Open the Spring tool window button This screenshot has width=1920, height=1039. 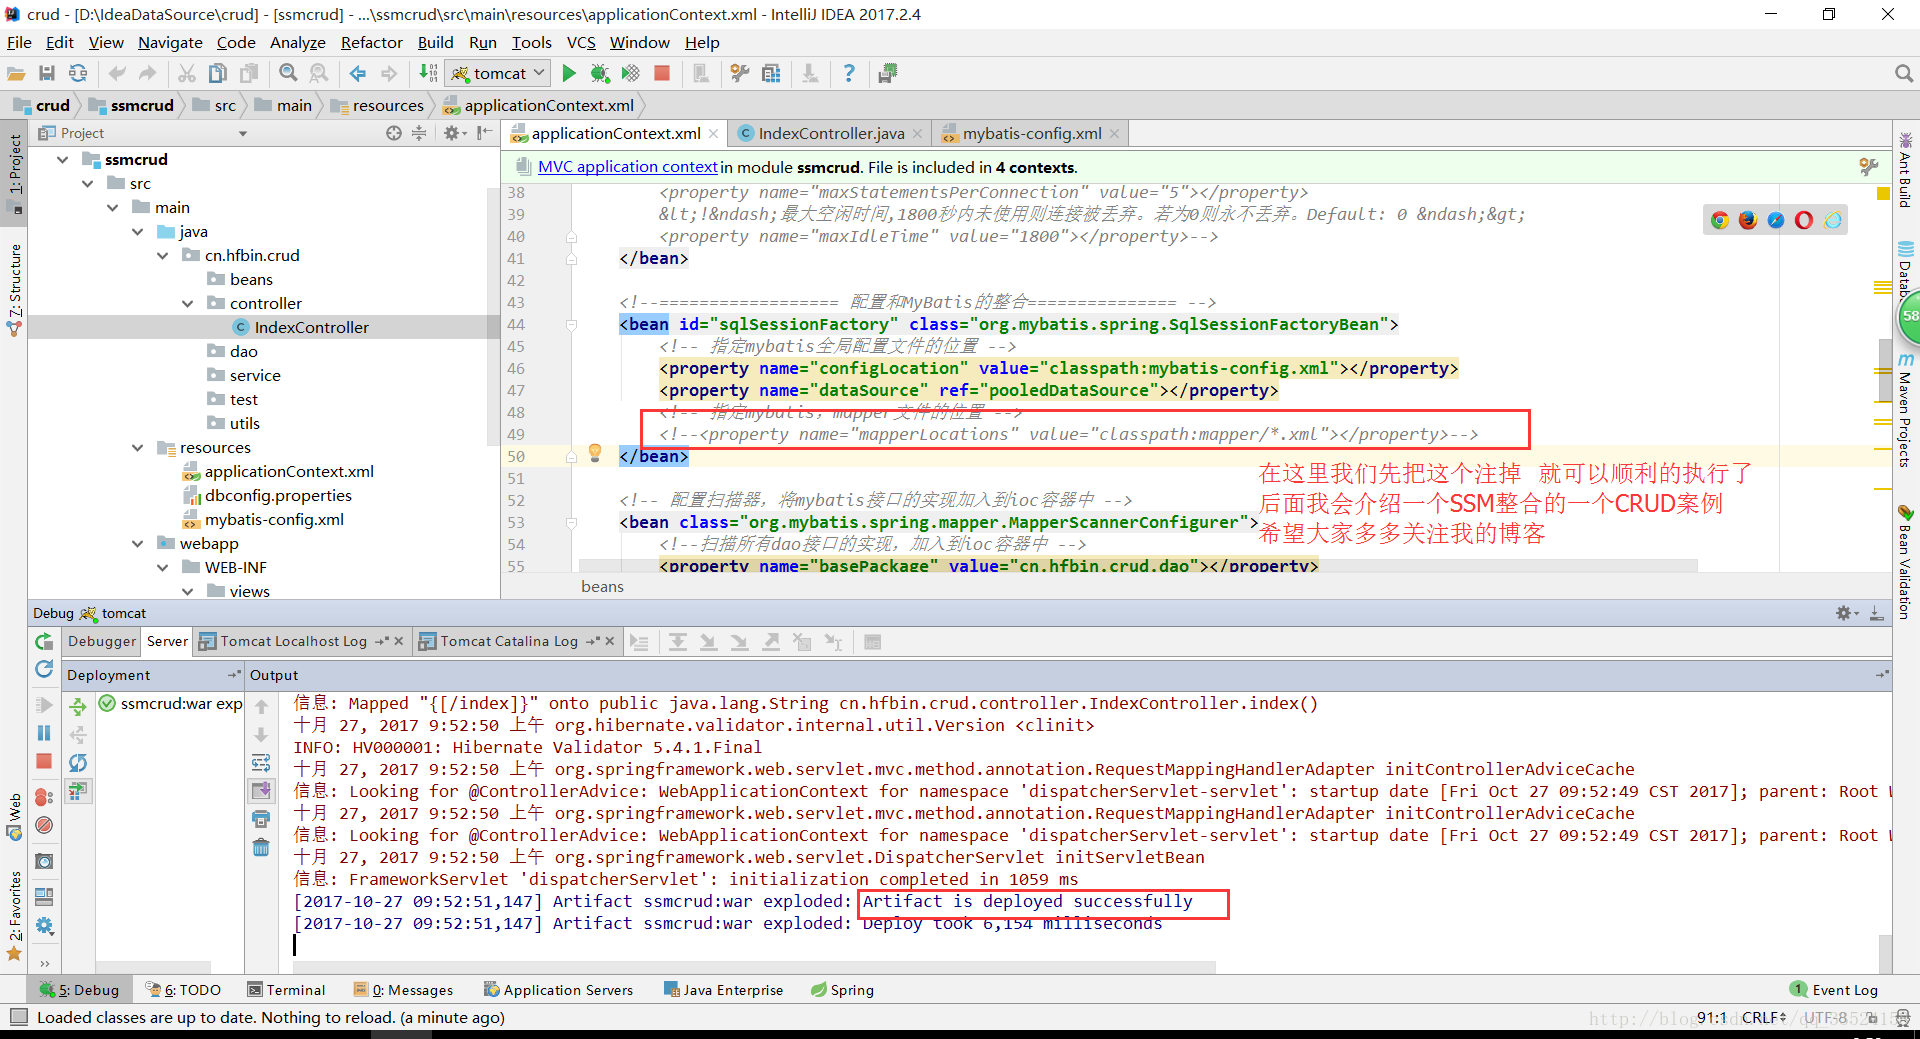tap(842, 990)
